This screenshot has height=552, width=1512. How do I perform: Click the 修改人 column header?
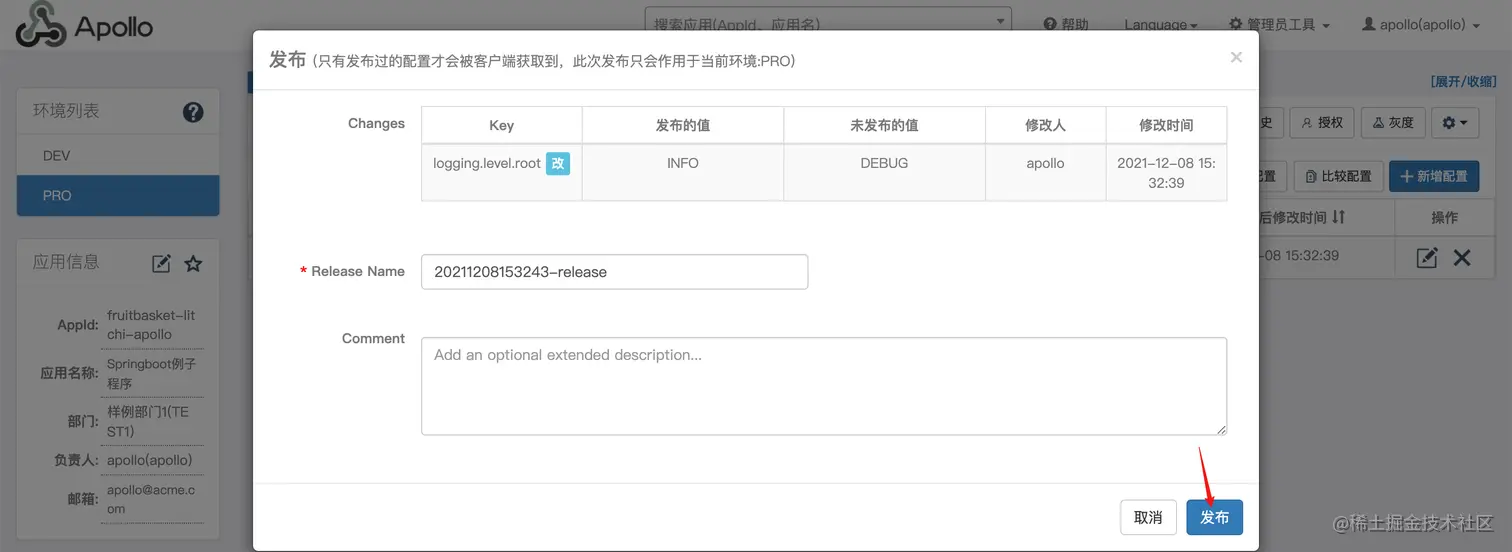1045,125
